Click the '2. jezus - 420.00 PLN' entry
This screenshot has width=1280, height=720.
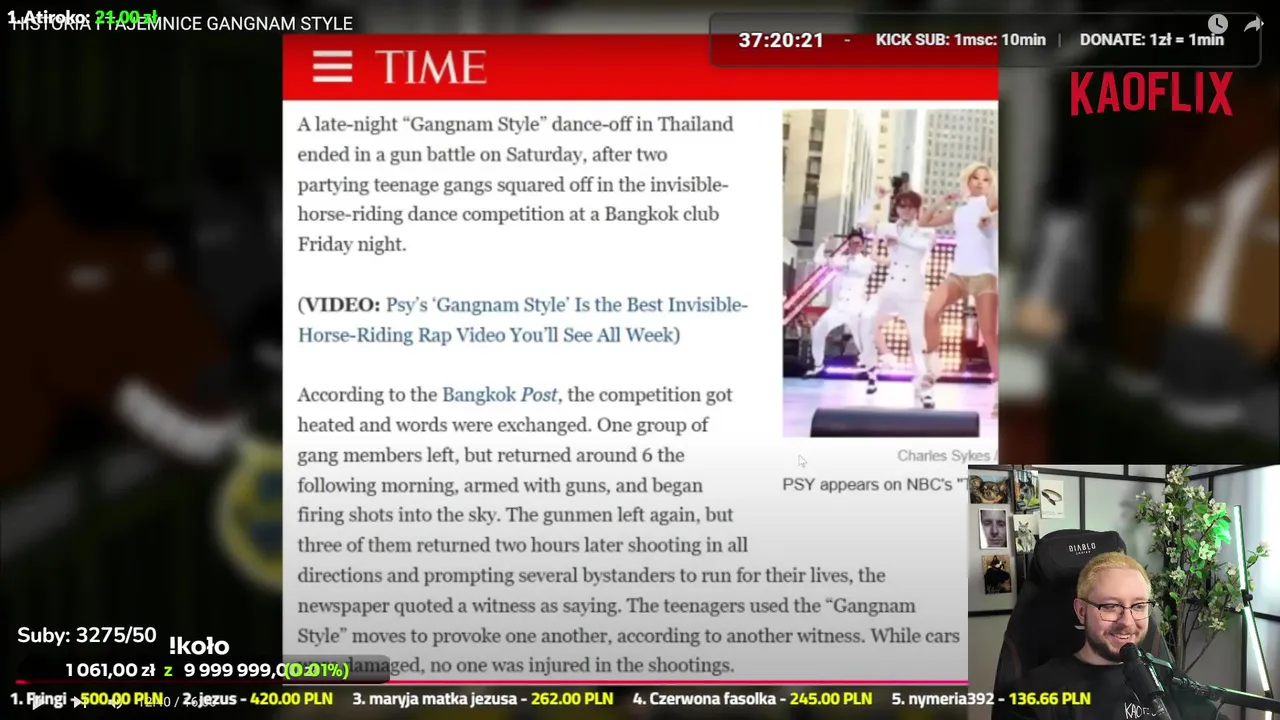tap(257, 699)
